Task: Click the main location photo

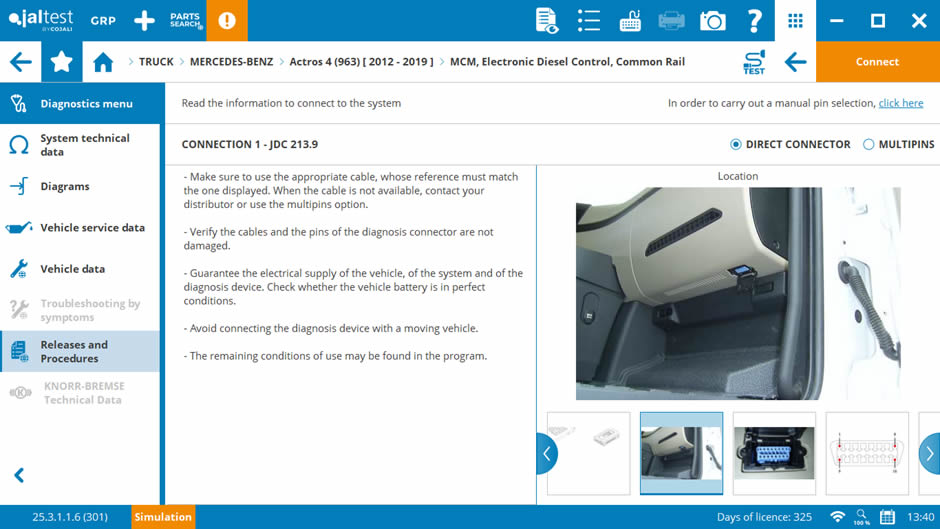Action: (x=738, y=294)
